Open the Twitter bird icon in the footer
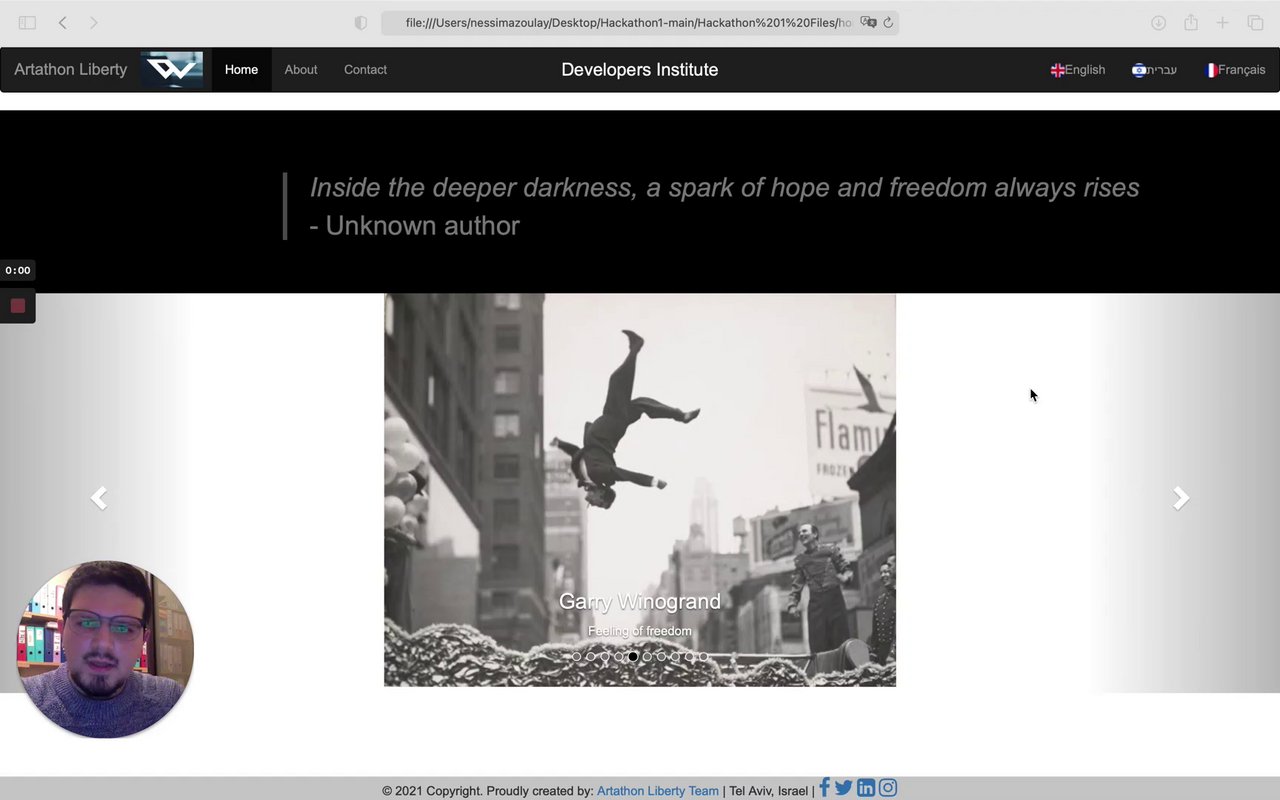The image size is (1280, 800). pos(844,788)
